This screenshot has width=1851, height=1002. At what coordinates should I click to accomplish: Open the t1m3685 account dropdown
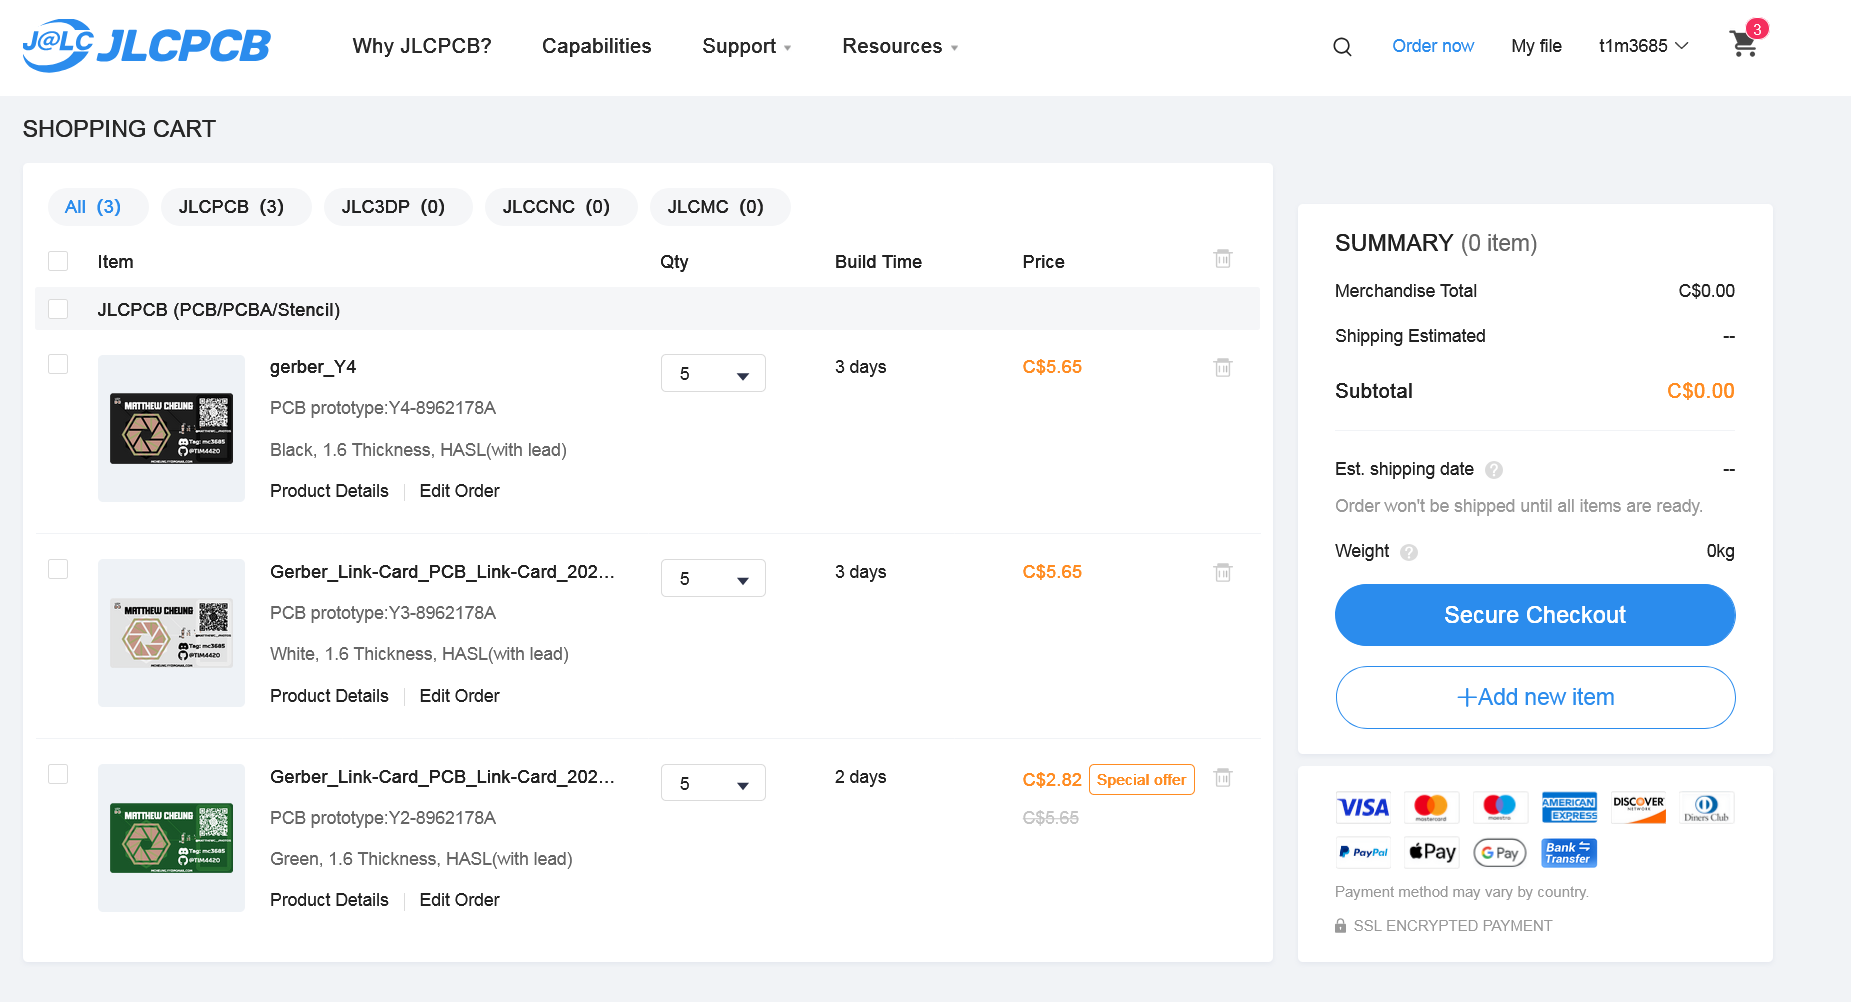click(1643, 46)
